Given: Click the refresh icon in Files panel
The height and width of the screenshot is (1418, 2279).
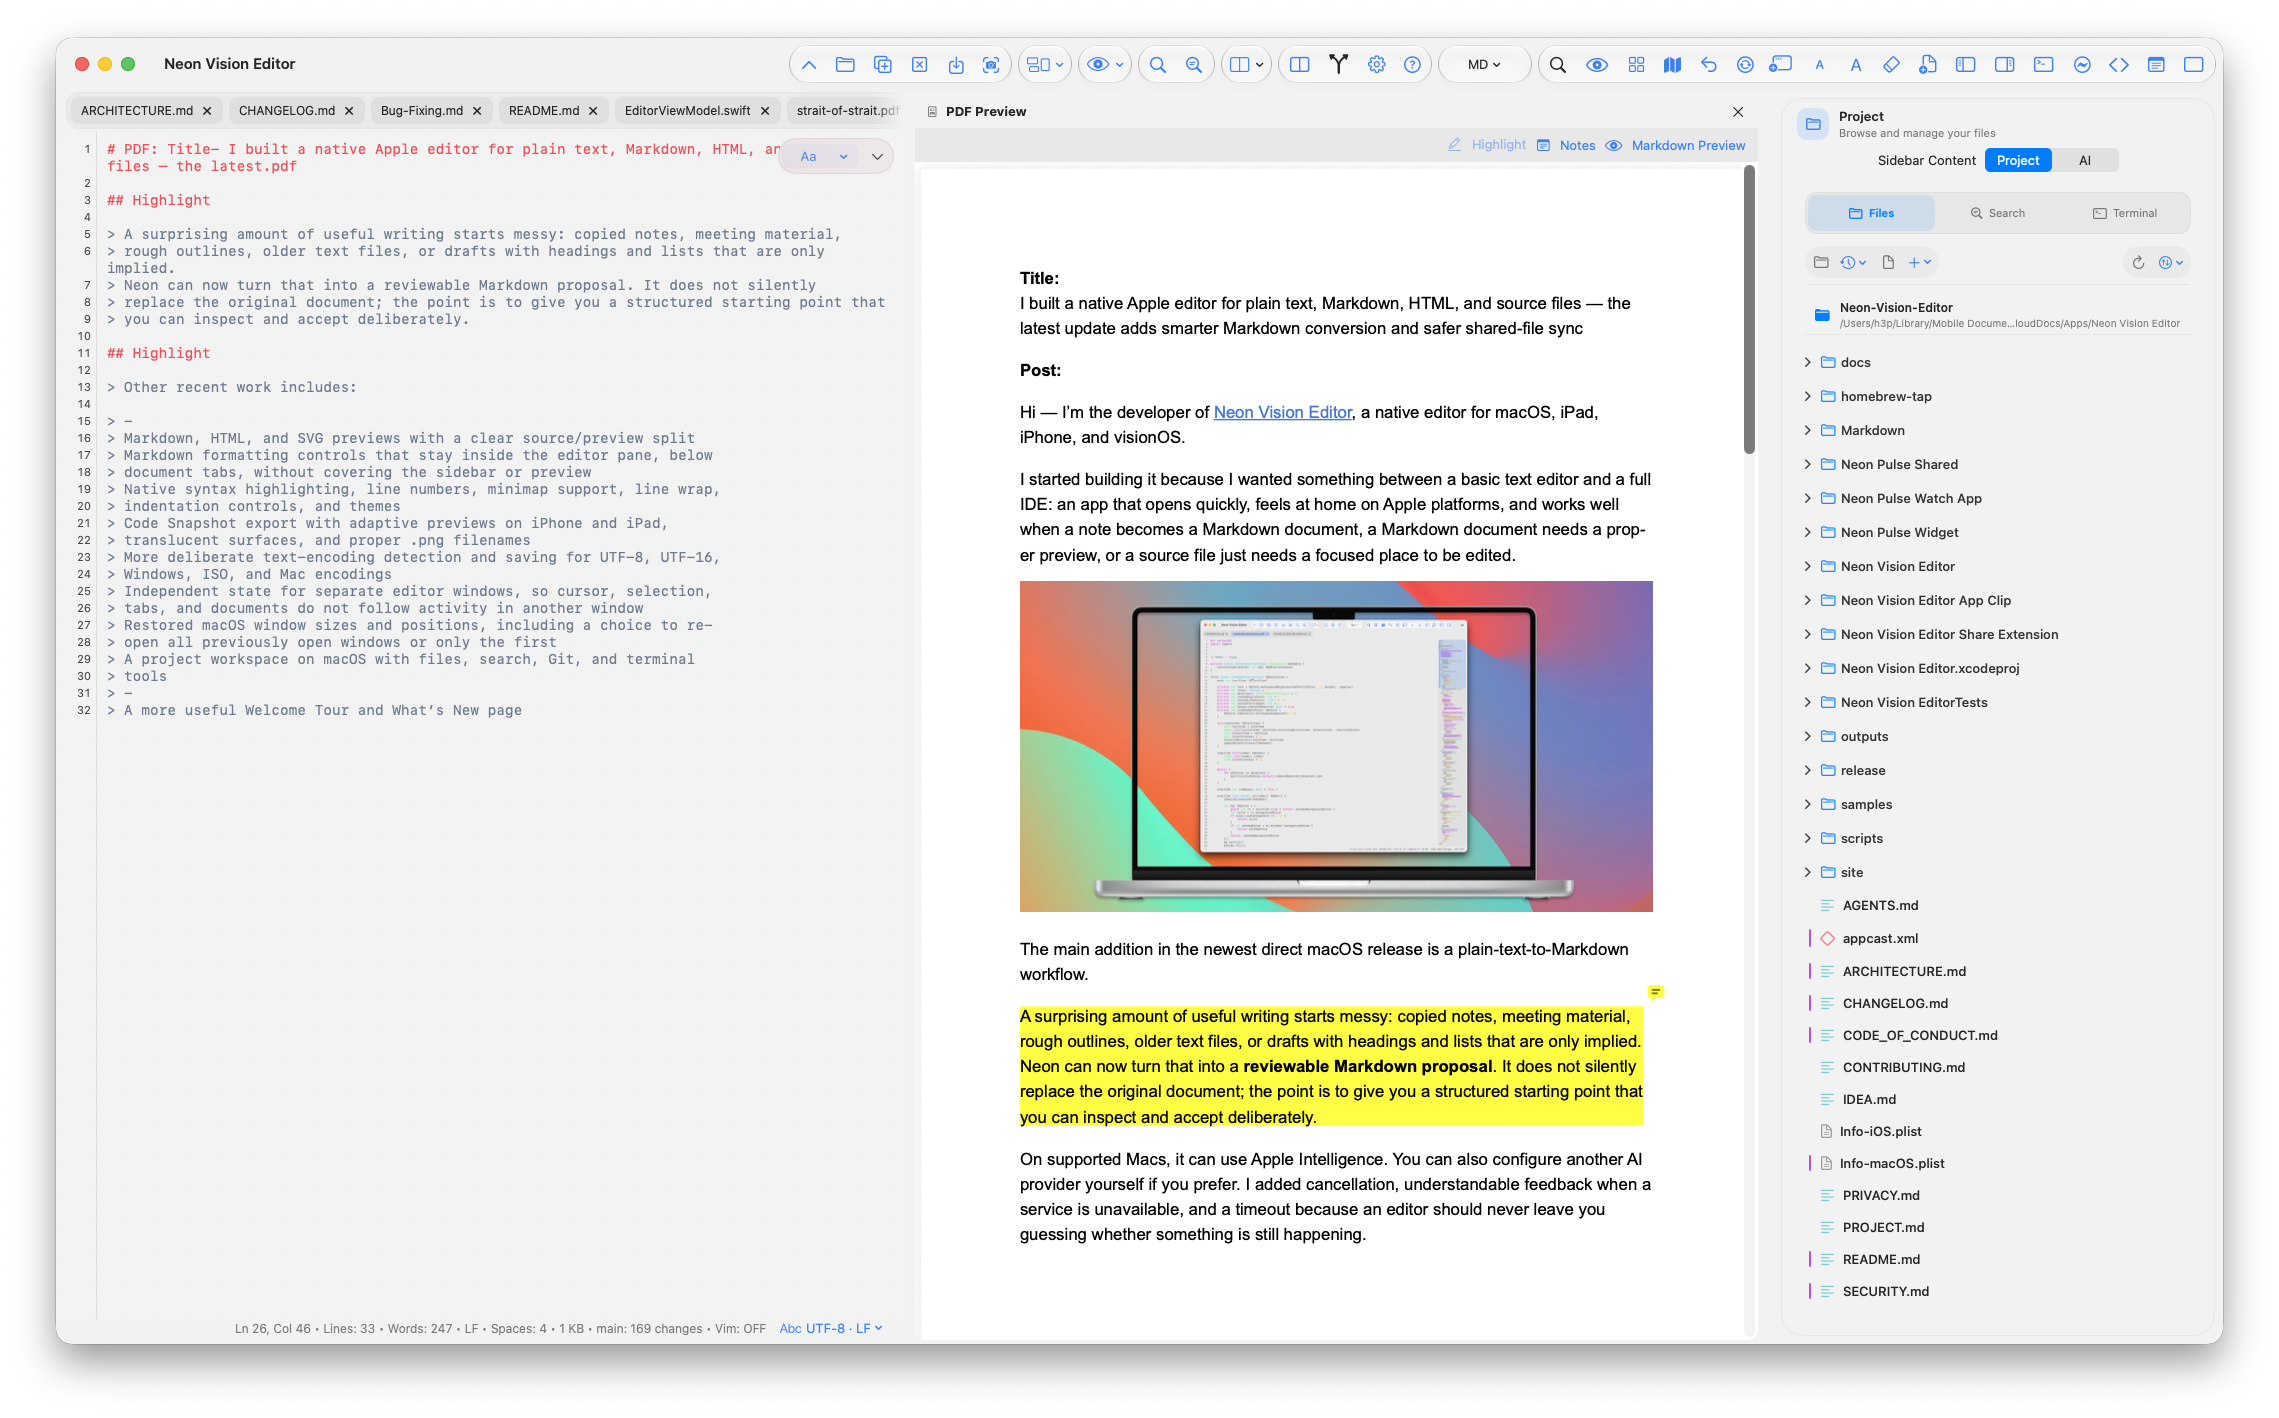Looking at the screenshot, I should click(2138, 263).
